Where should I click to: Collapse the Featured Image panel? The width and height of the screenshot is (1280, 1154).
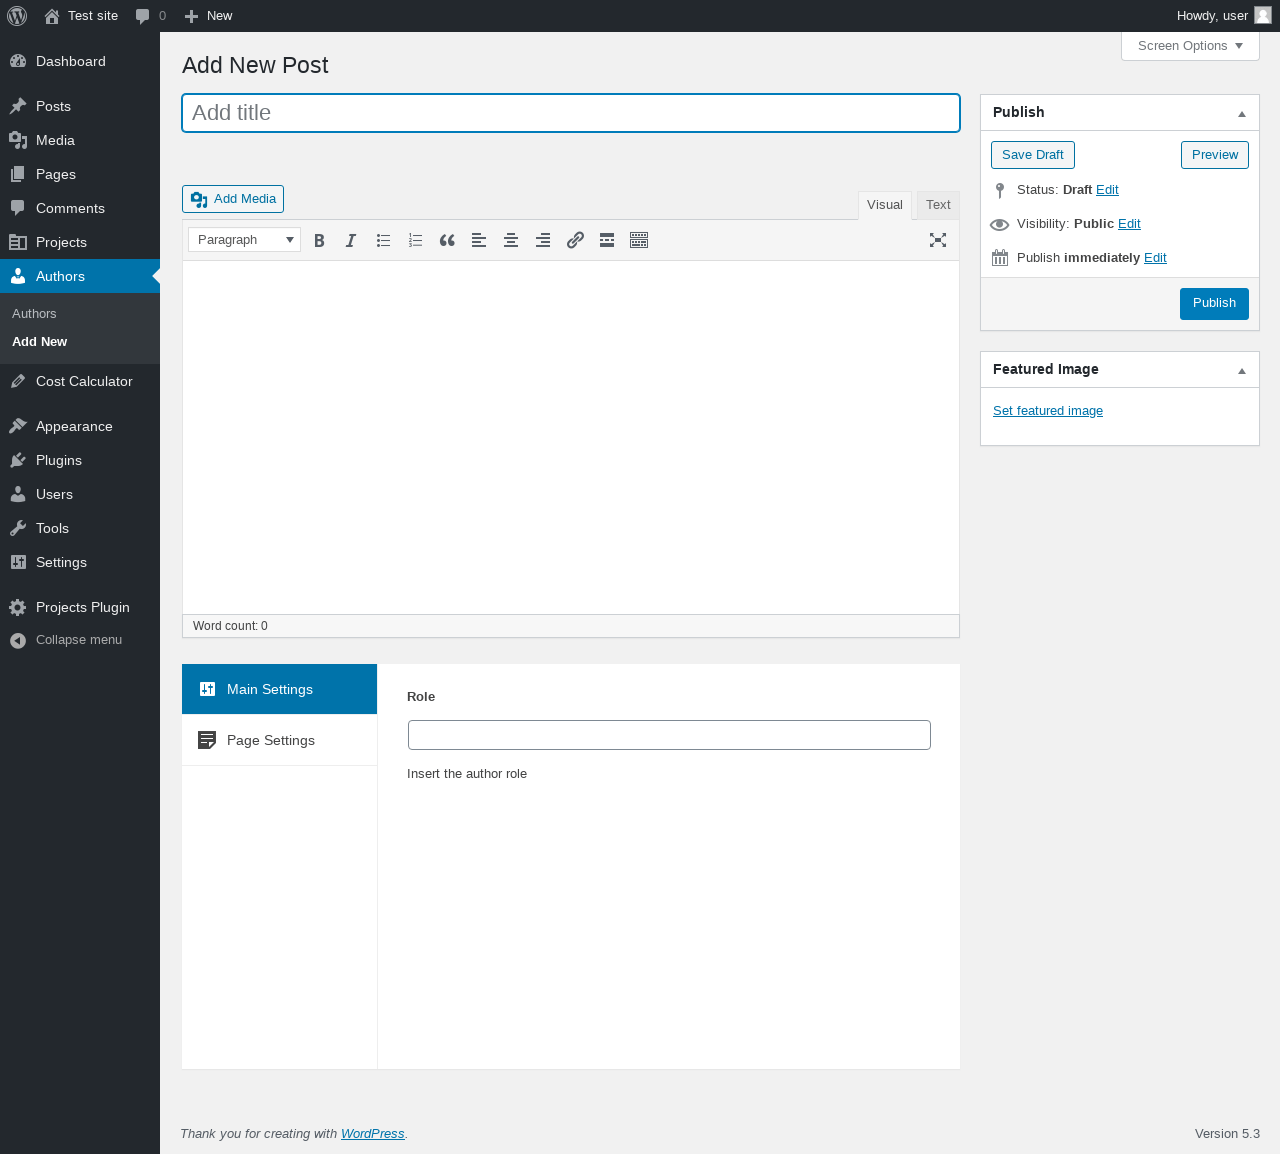click(x=1242, y=370)
